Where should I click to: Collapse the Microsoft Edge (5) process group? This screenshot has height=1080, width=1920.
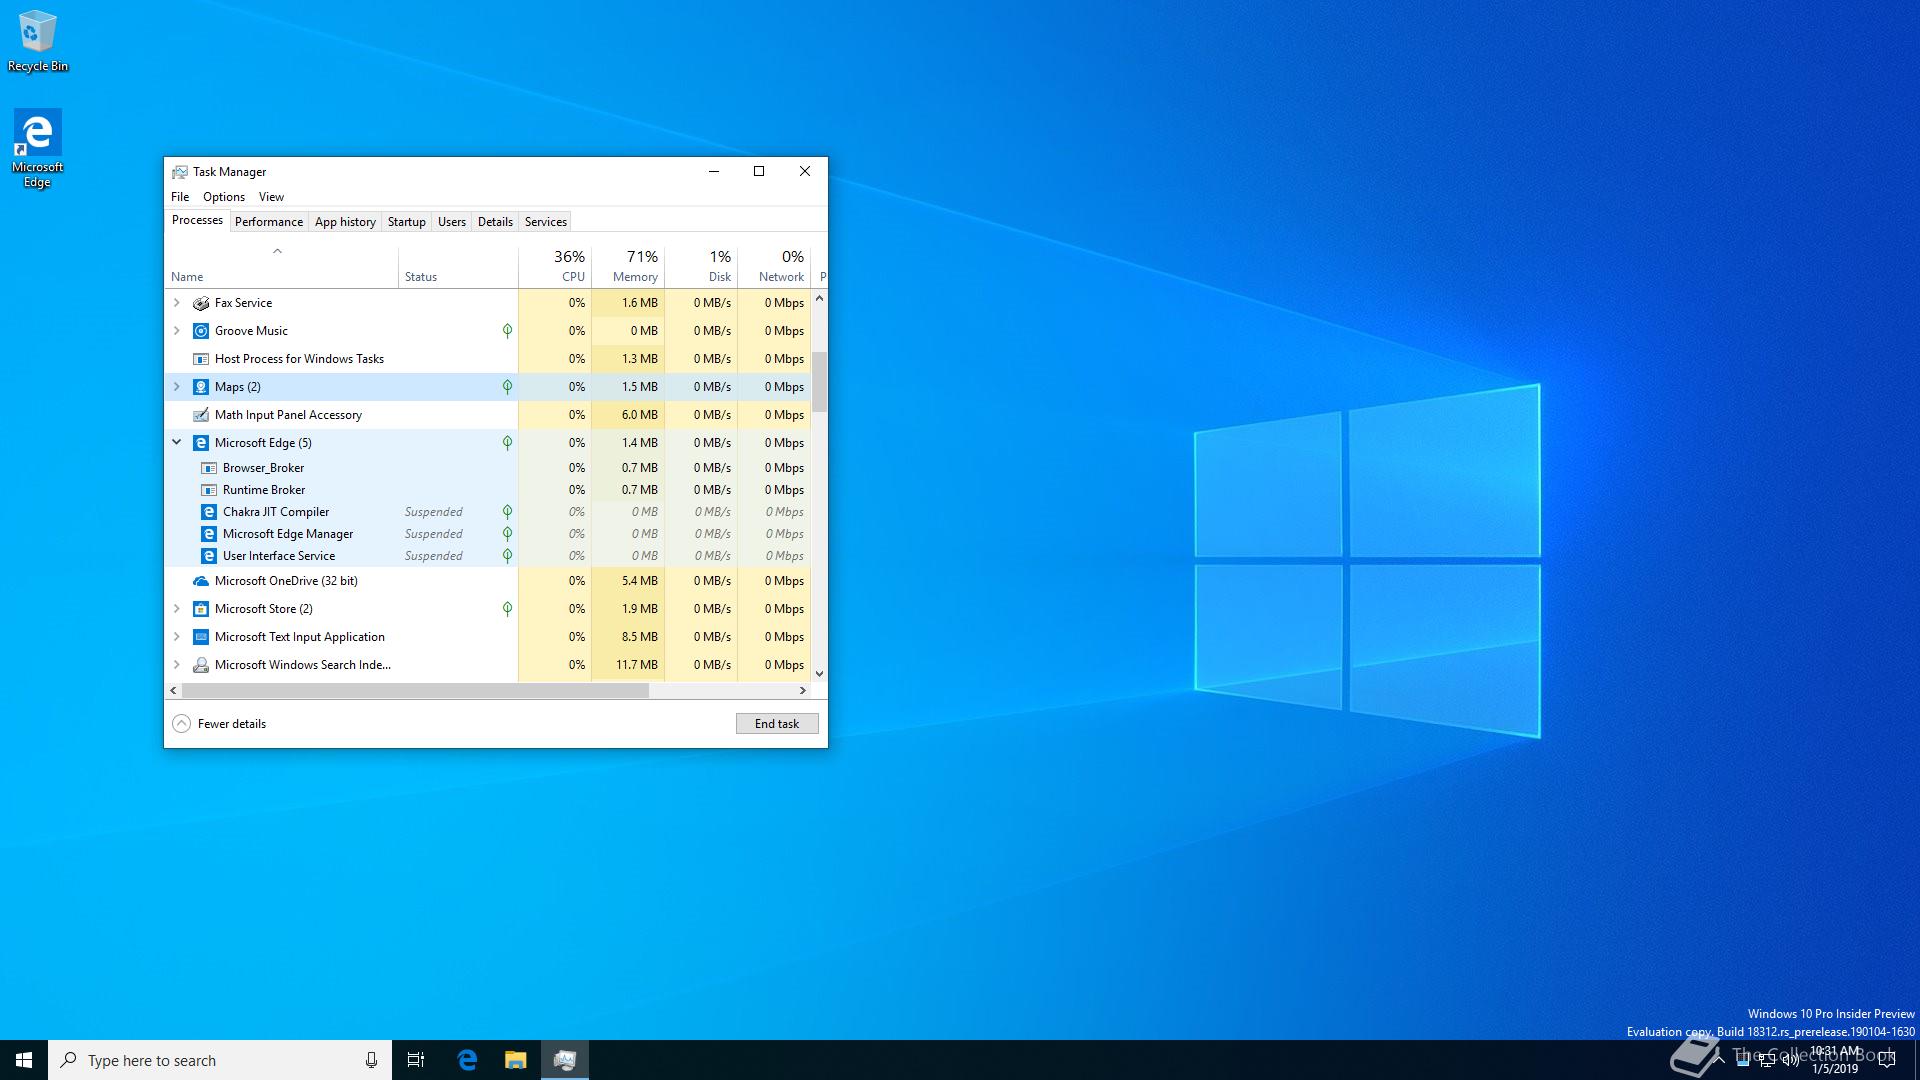click(x=177, y=443)
